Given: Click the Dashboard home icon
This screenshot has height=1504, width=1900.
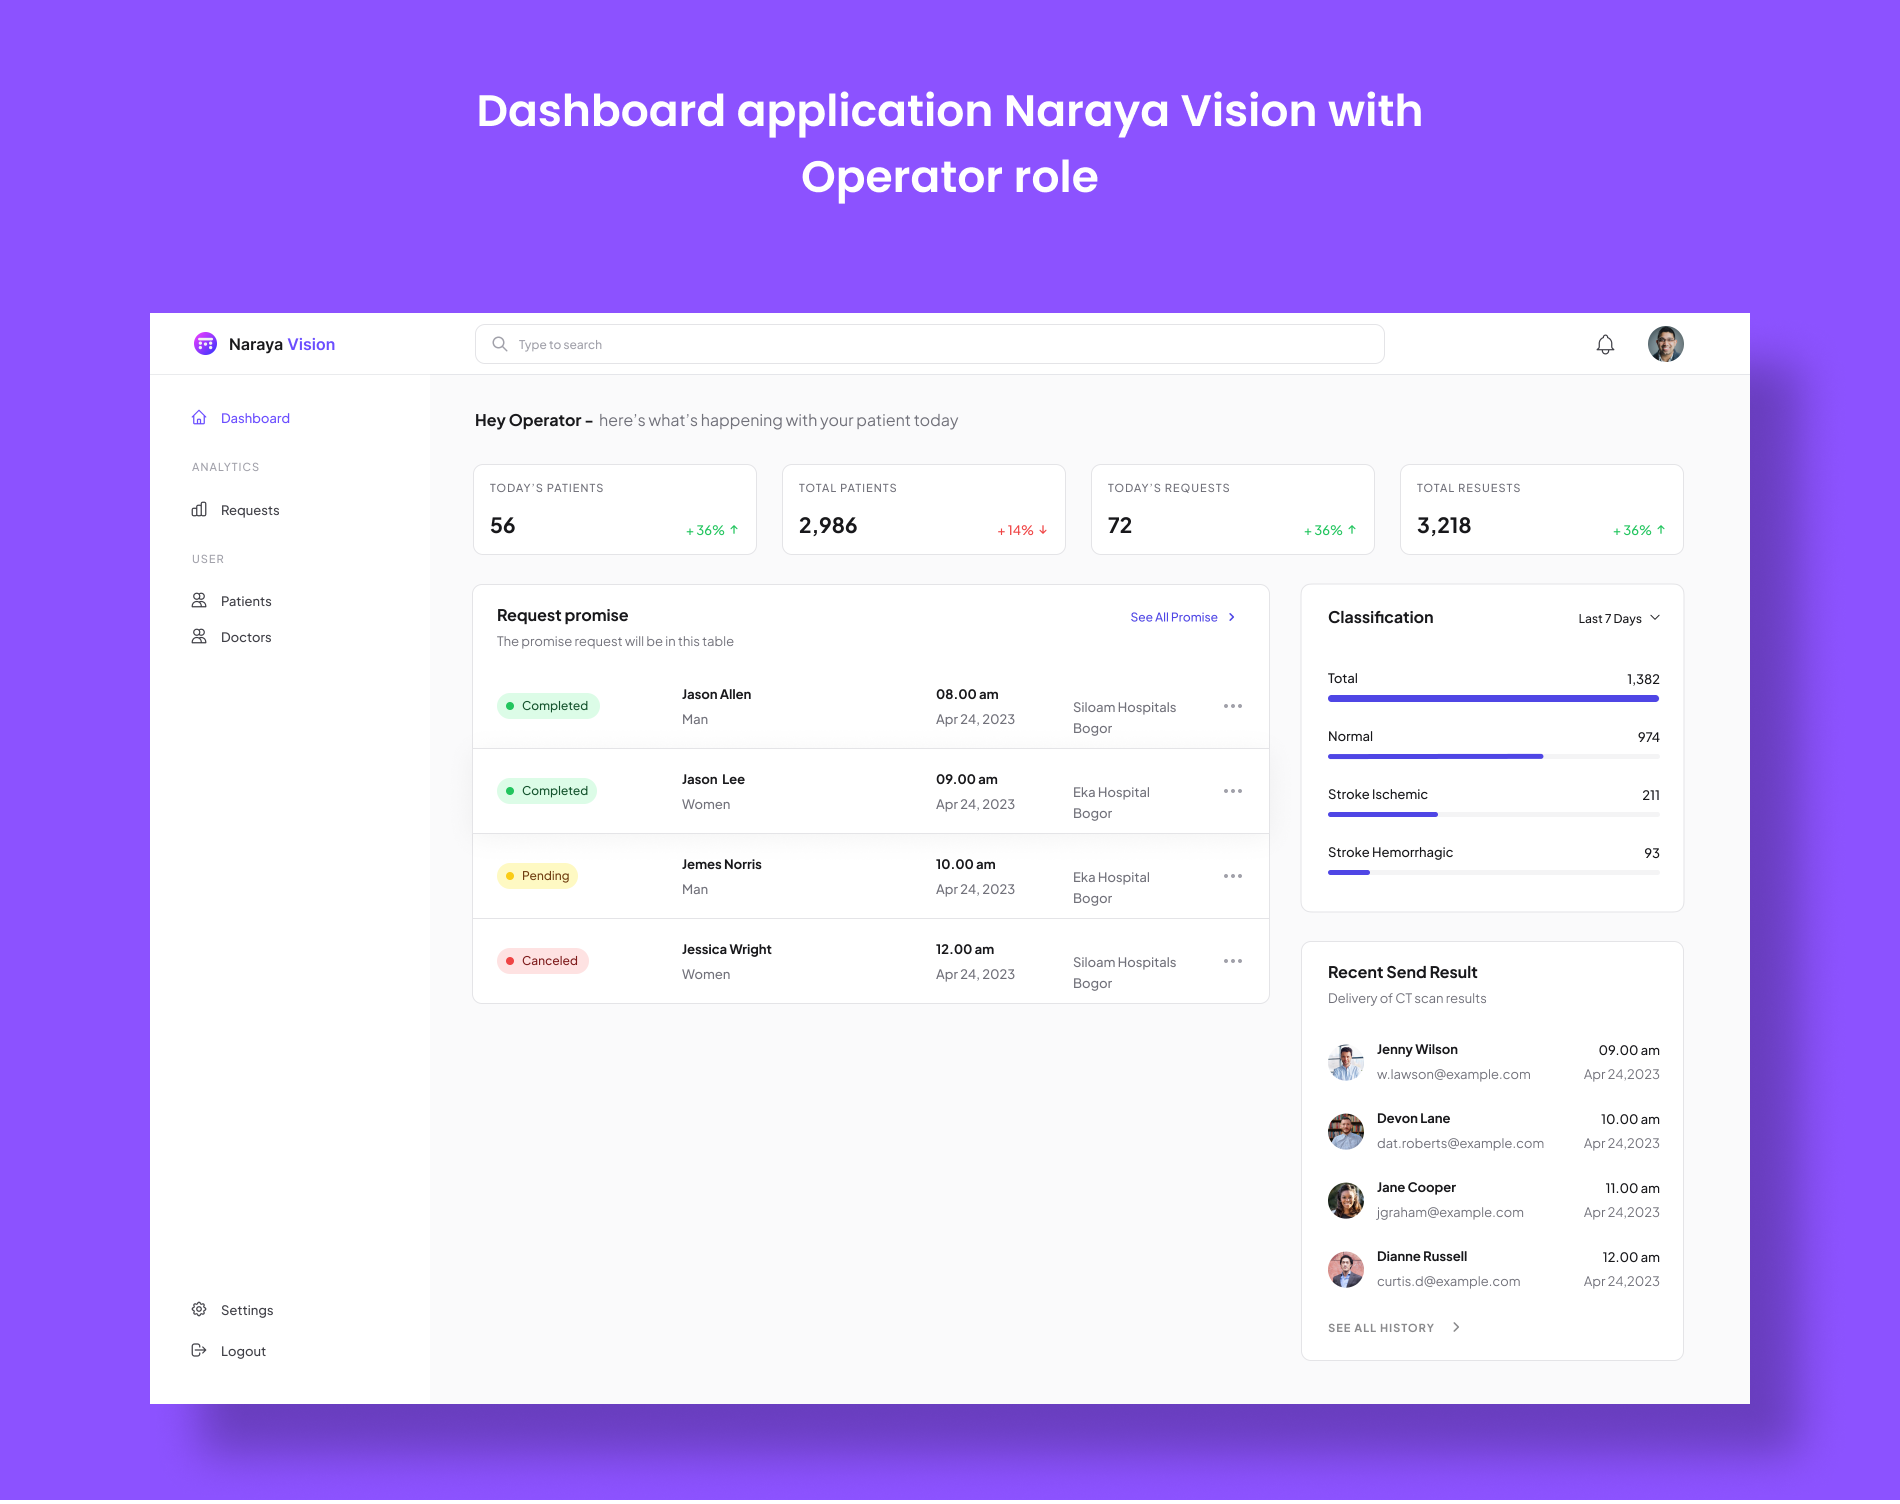Looking at the screenshot, I should click(x=199, y=418).
